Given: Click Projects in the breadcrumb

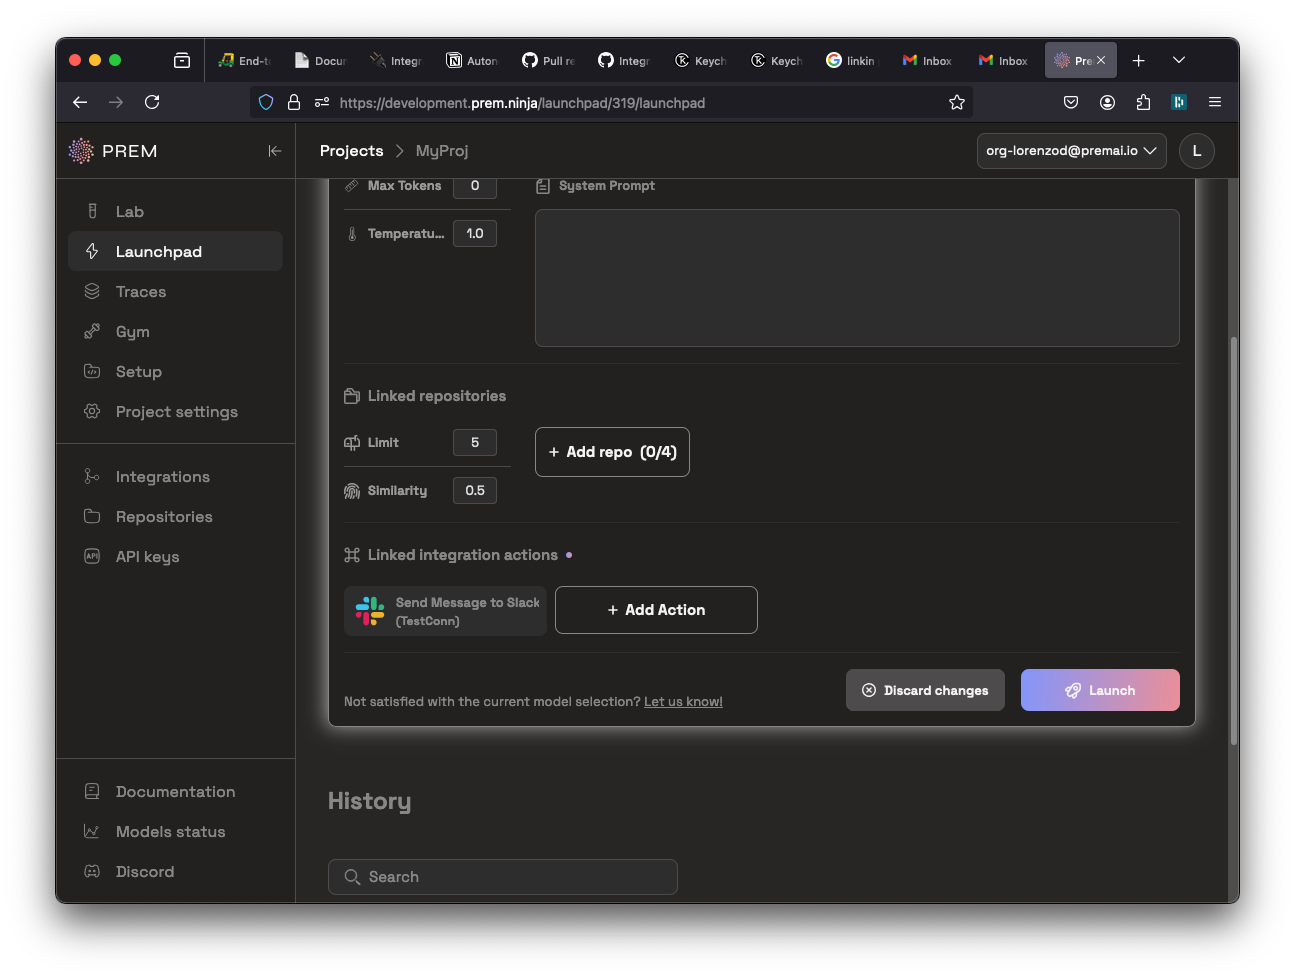Looking at the screenshot, I should click(x=351, y=151).
